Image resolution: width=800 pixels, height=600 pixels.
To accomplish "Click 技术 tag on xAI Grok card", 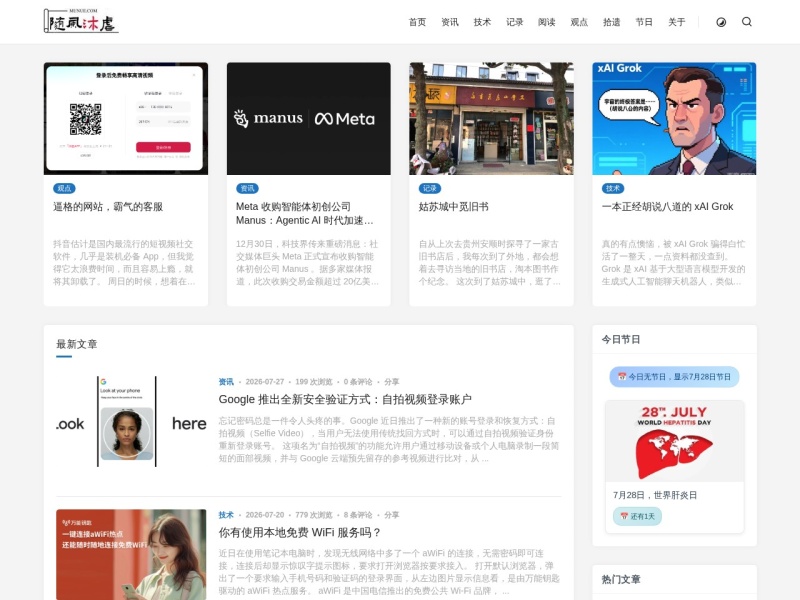I will (x=613, y=188).
